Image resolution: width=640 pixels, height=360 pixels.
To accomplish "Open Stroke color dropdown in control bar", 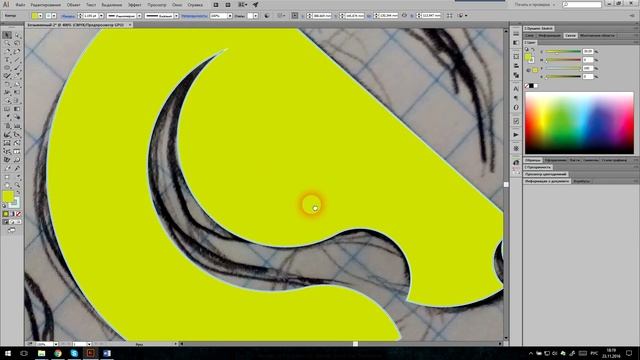I will (x=54, y=16).
